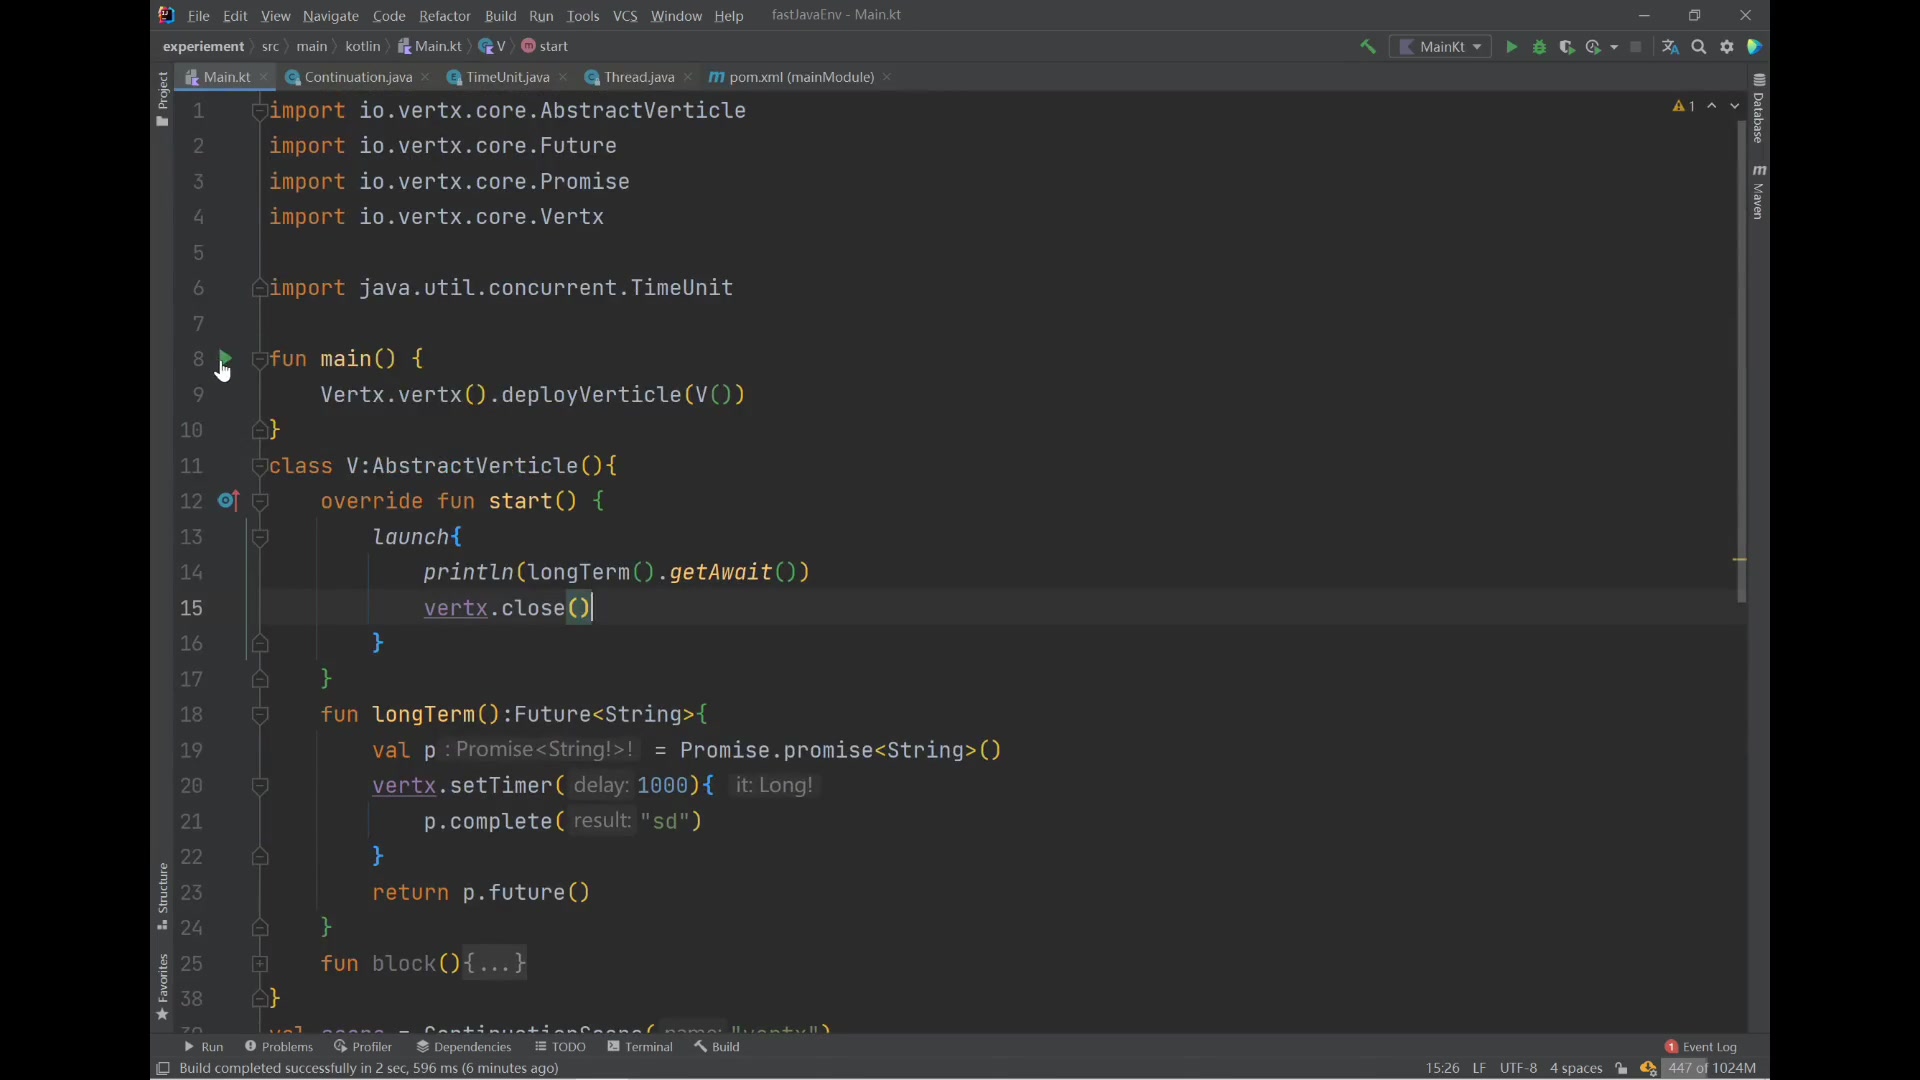Screen dimensions: 1920x1080
Task: Open IDE settings gear icon
Action: tap(1727, 47)
